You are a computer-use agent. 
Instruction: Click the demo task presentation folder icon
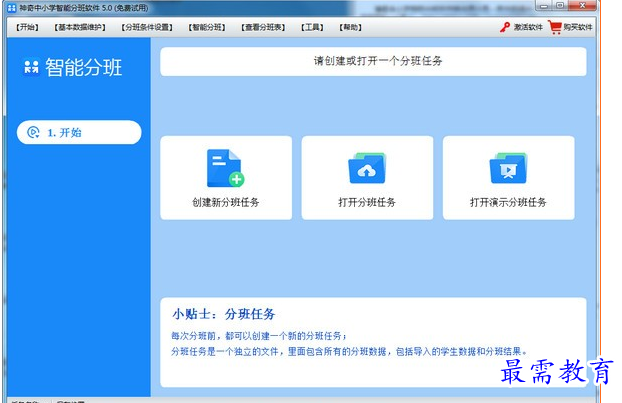coord(508,168)
